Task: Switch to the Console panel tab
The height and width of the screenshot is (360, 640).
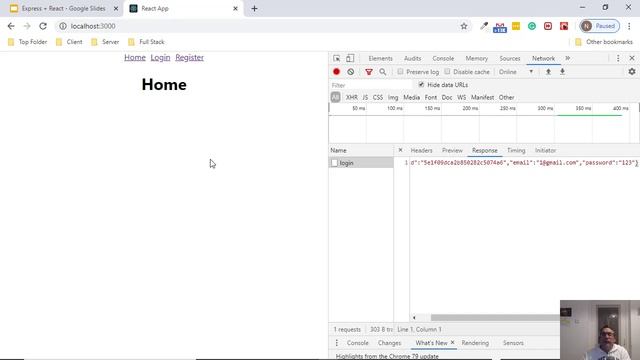Action: point(443,58)
